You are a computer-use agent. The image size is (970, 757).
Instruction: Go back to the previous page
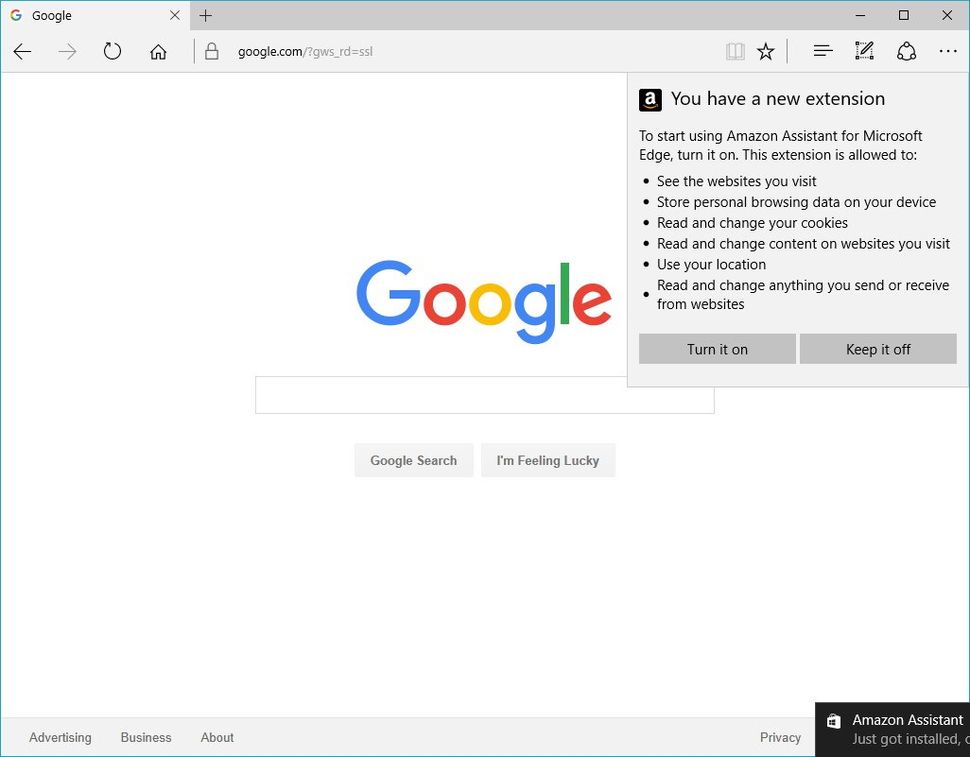[22, 50]
